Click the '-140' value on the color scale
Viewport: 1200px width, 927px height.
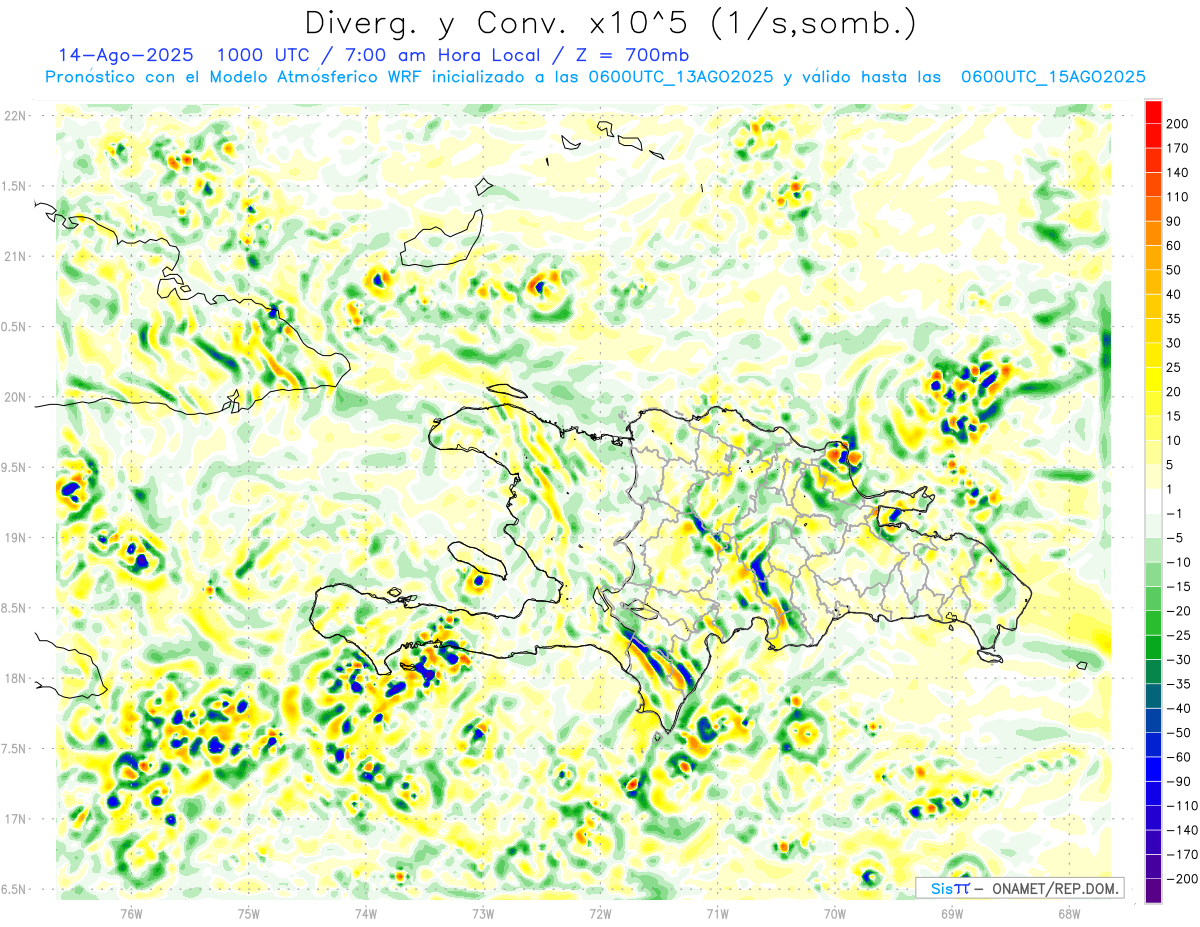[x=1182, y=830]
